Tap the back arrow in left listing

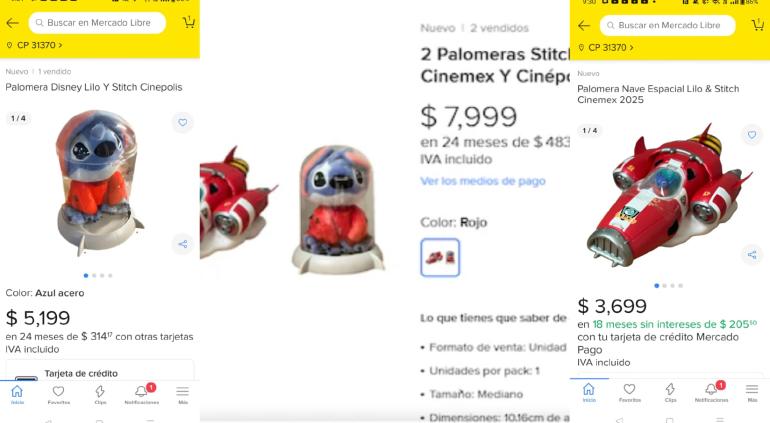tap(12, 23)
